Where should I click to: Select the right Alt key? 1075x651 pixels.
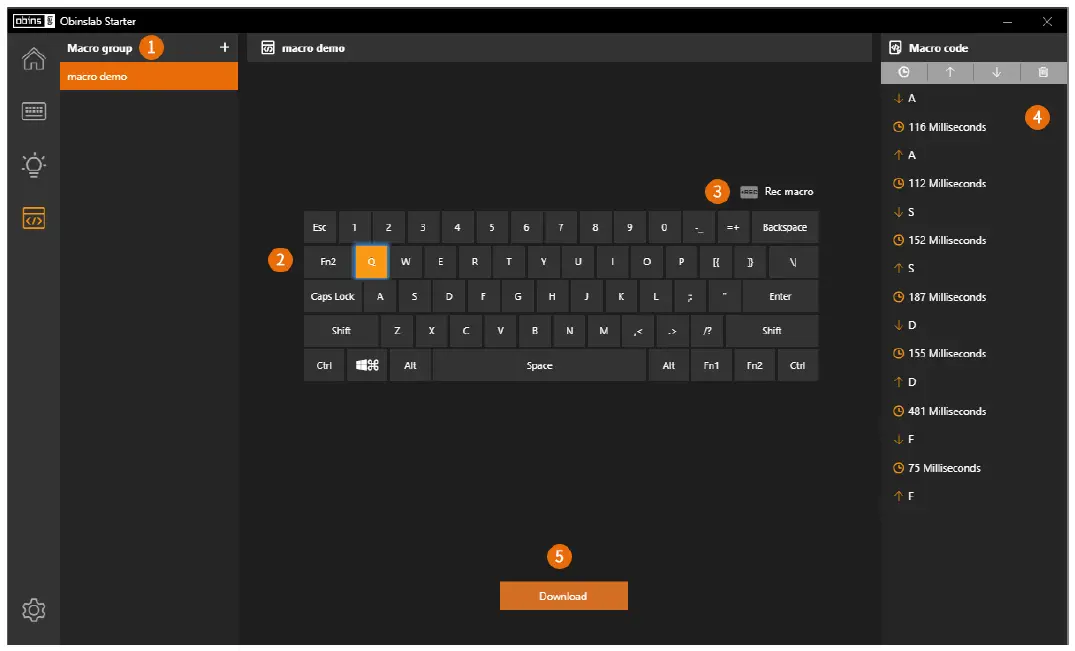[668, 365]
